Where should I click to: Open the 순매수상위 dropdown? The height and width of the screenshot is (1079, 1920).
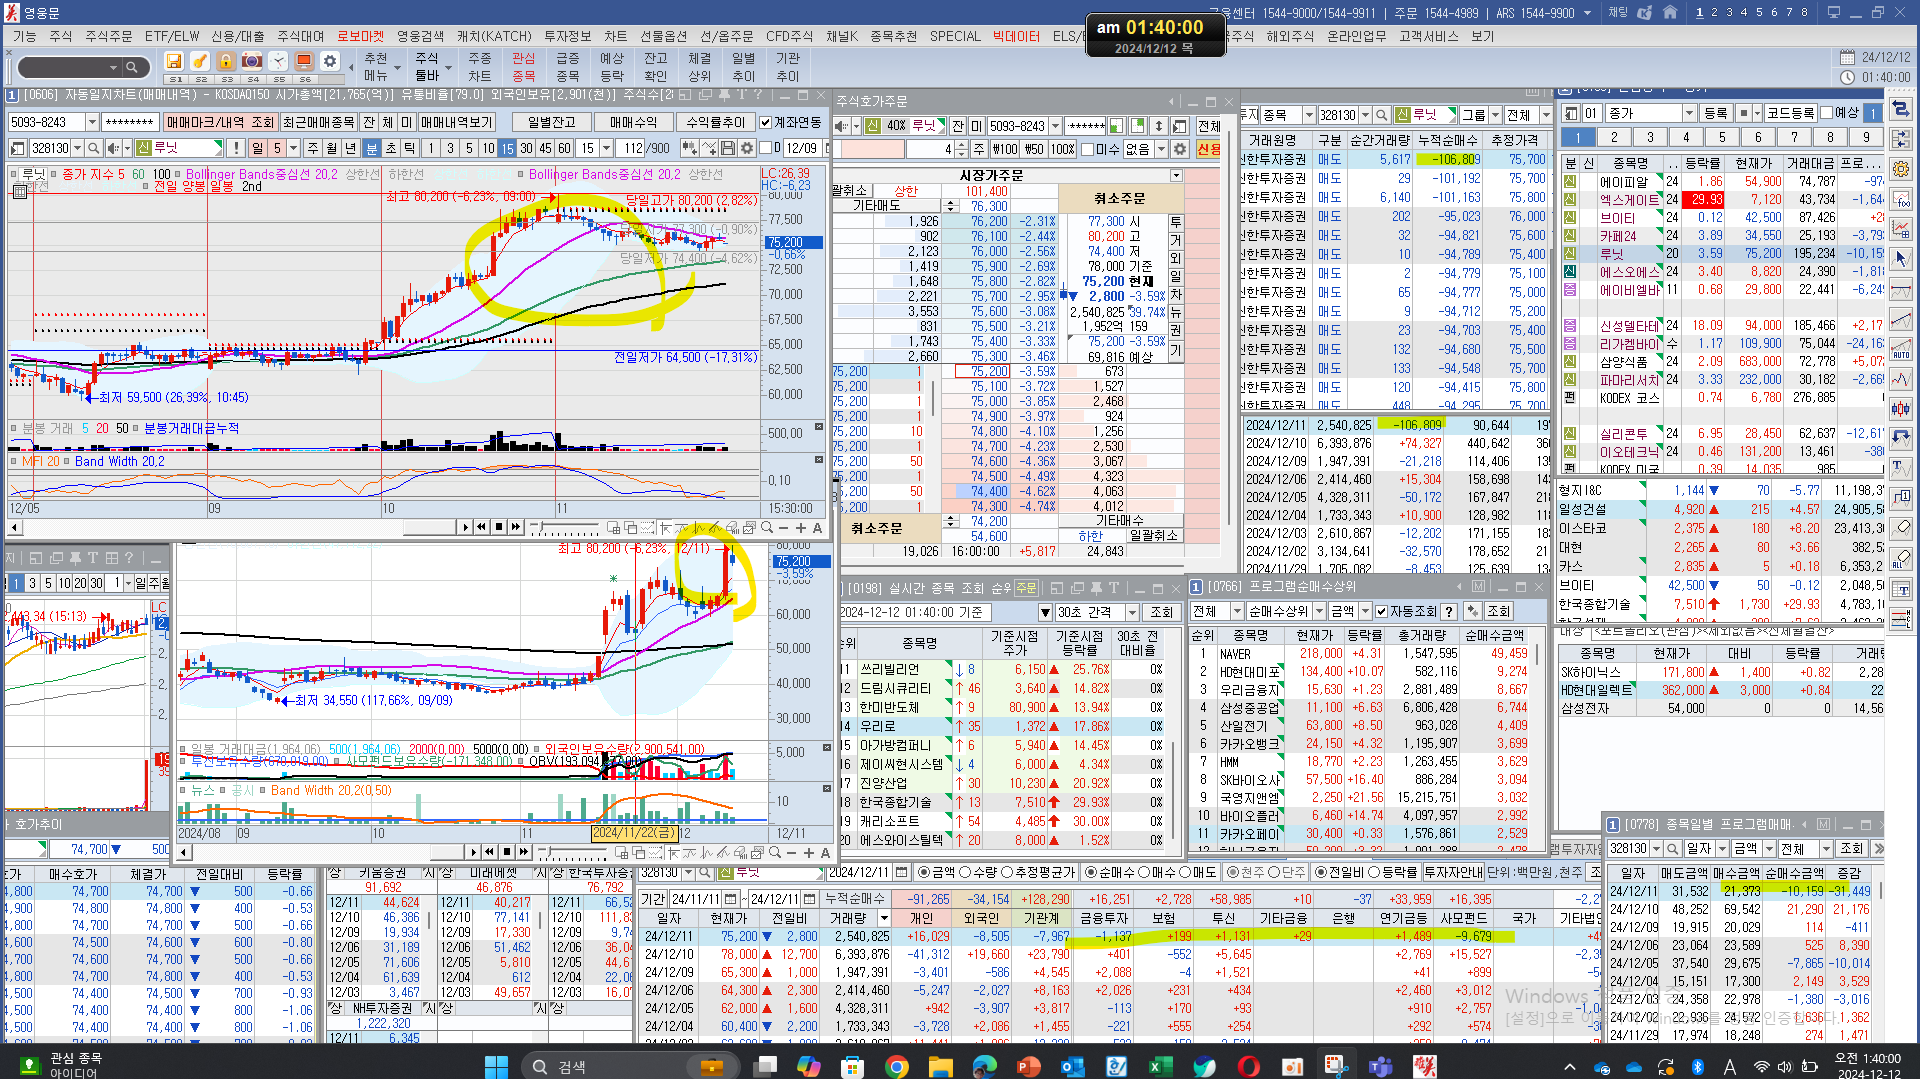click(x=1319, y=611)
